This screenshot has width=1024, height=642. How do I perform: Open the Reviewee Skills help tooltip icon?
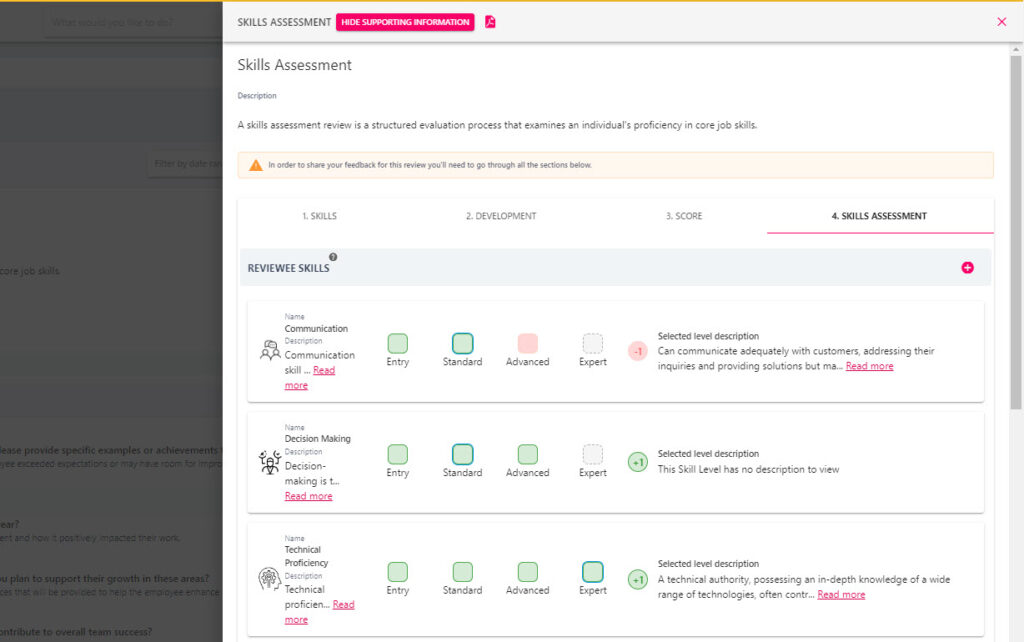tap(333, 257)
